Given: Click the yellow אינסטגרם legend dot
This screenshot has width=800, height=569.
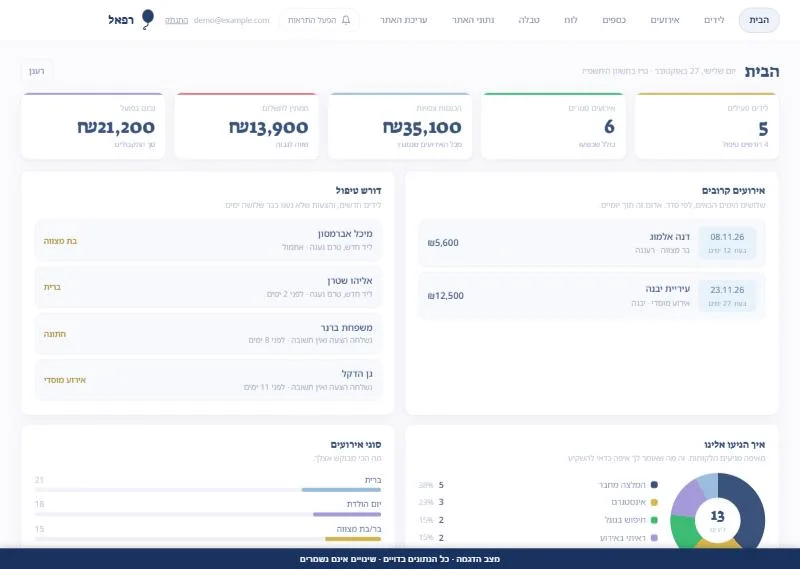Looking at the screenshot, I should coord(654,502).
